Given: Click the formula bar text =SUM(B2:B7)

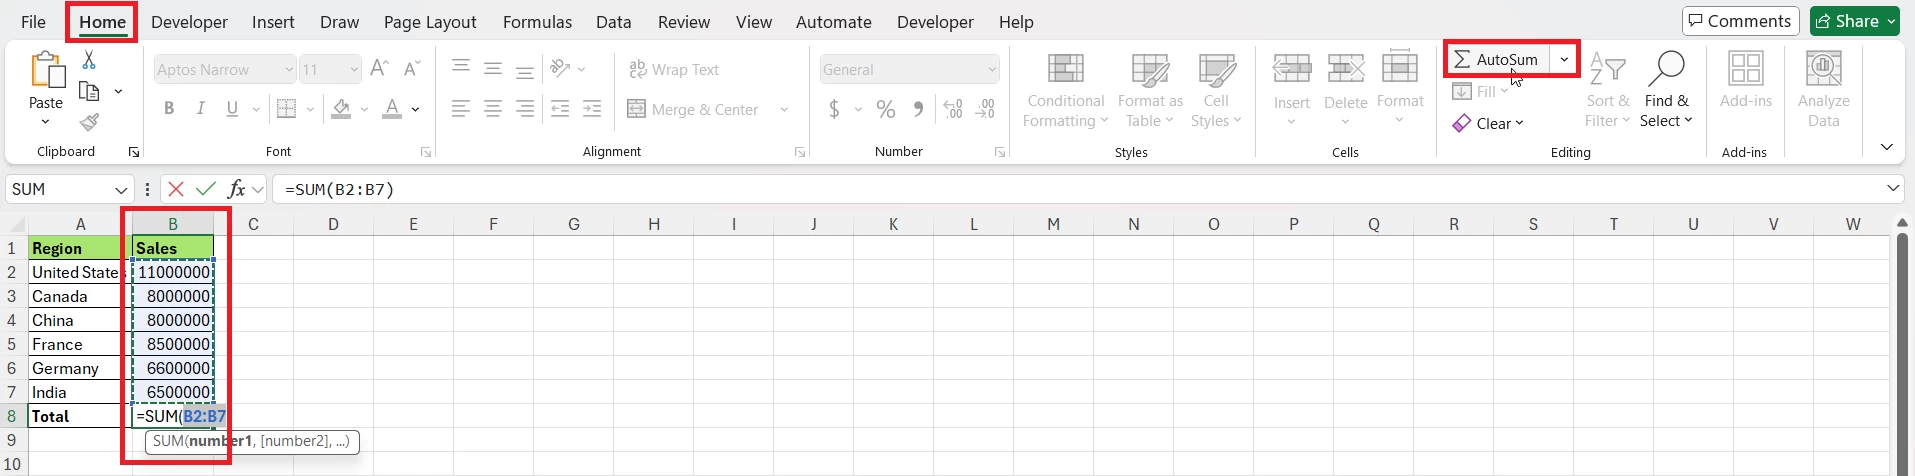Looking at the screenshot, I should pyautogui.click(x=340, y=189).
